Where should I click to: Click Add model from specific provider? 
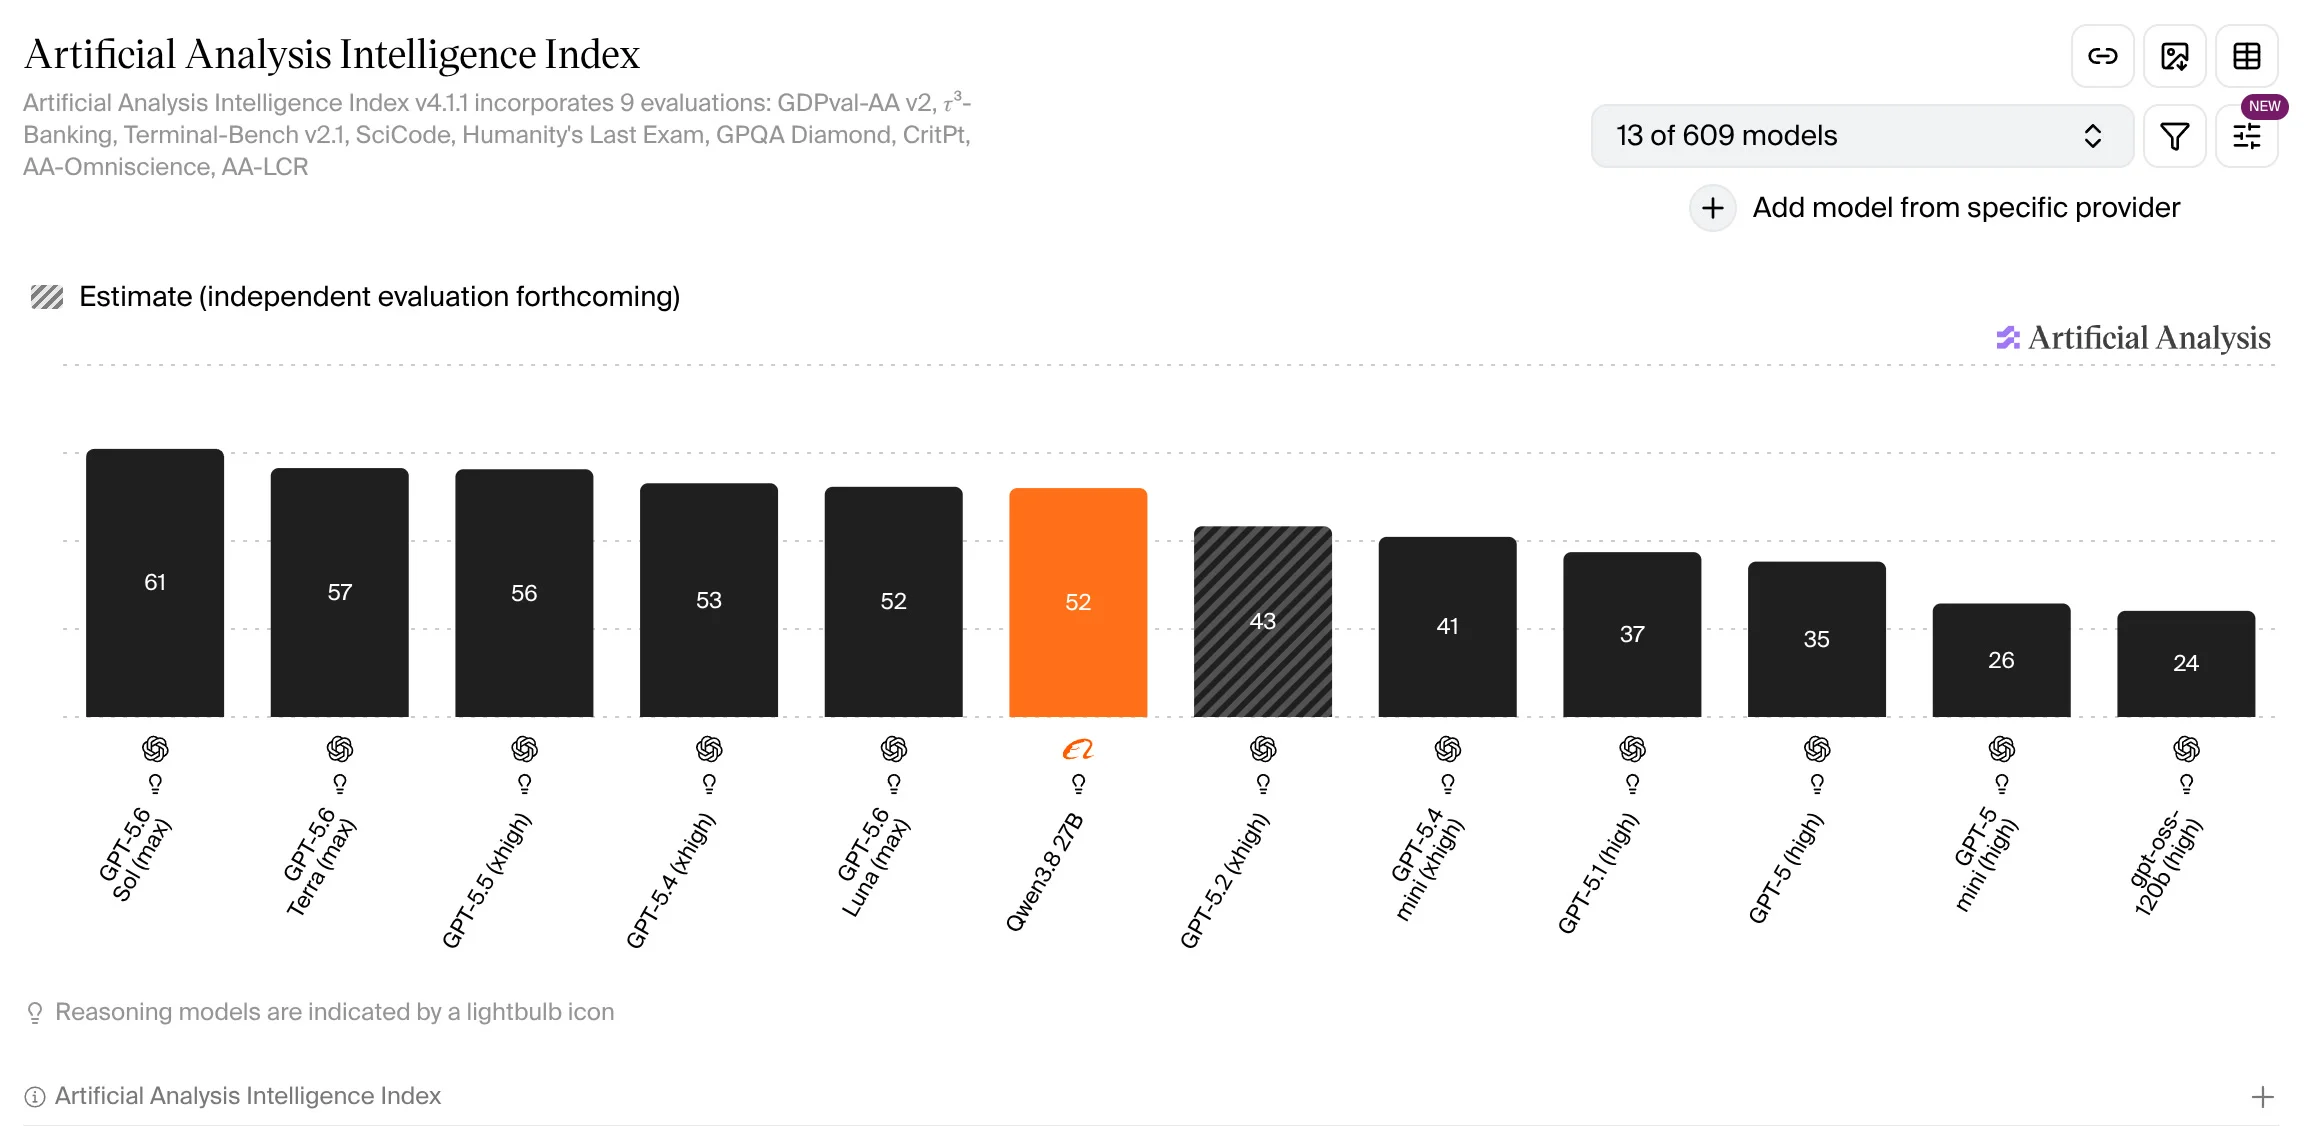[1965, 208]
